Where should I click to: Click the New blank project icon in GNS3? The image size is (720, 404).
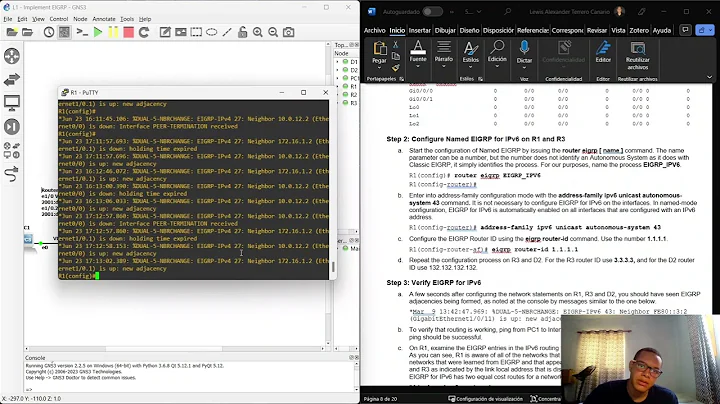click(x=12, y=32)
